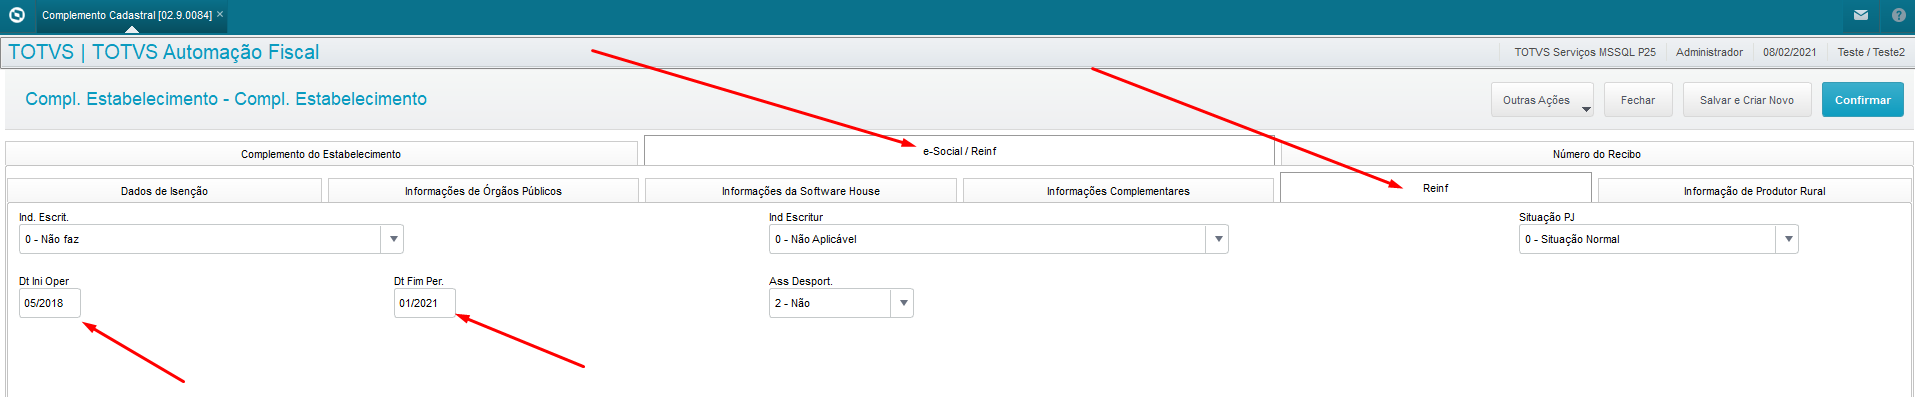Click the Confirmar button

(x=1862, y=100)
